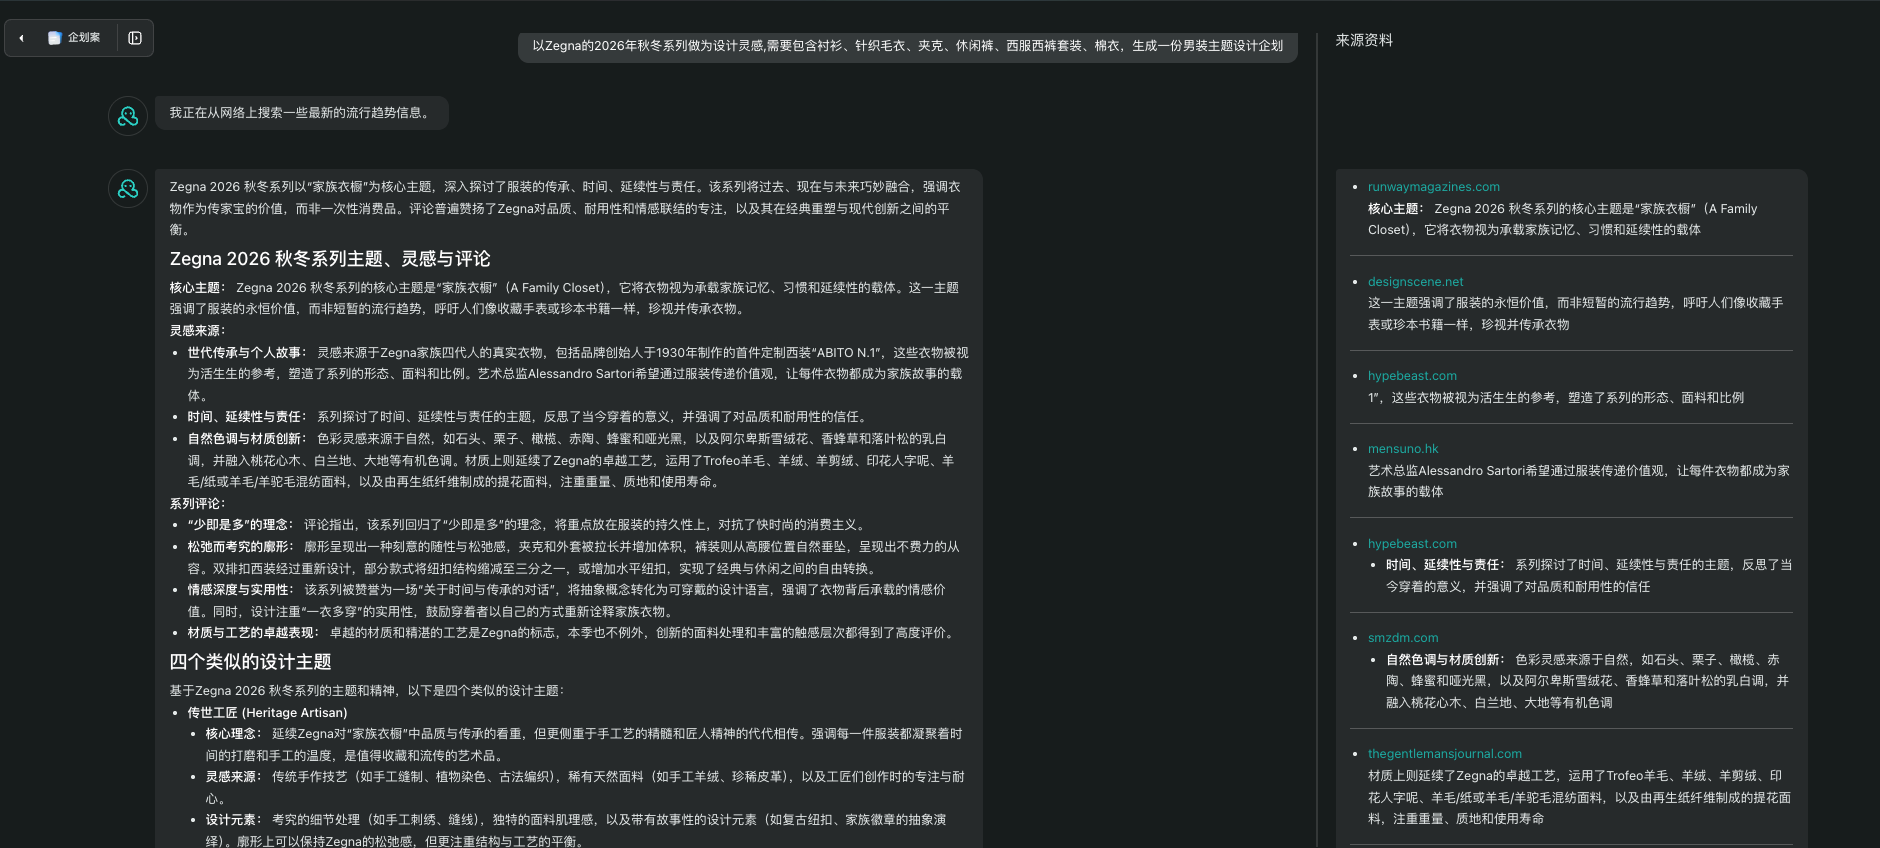
Task: Click the heading Zegna 2026 秋冬系列主题、灵感与评论
Action: [x=330, y=259]
